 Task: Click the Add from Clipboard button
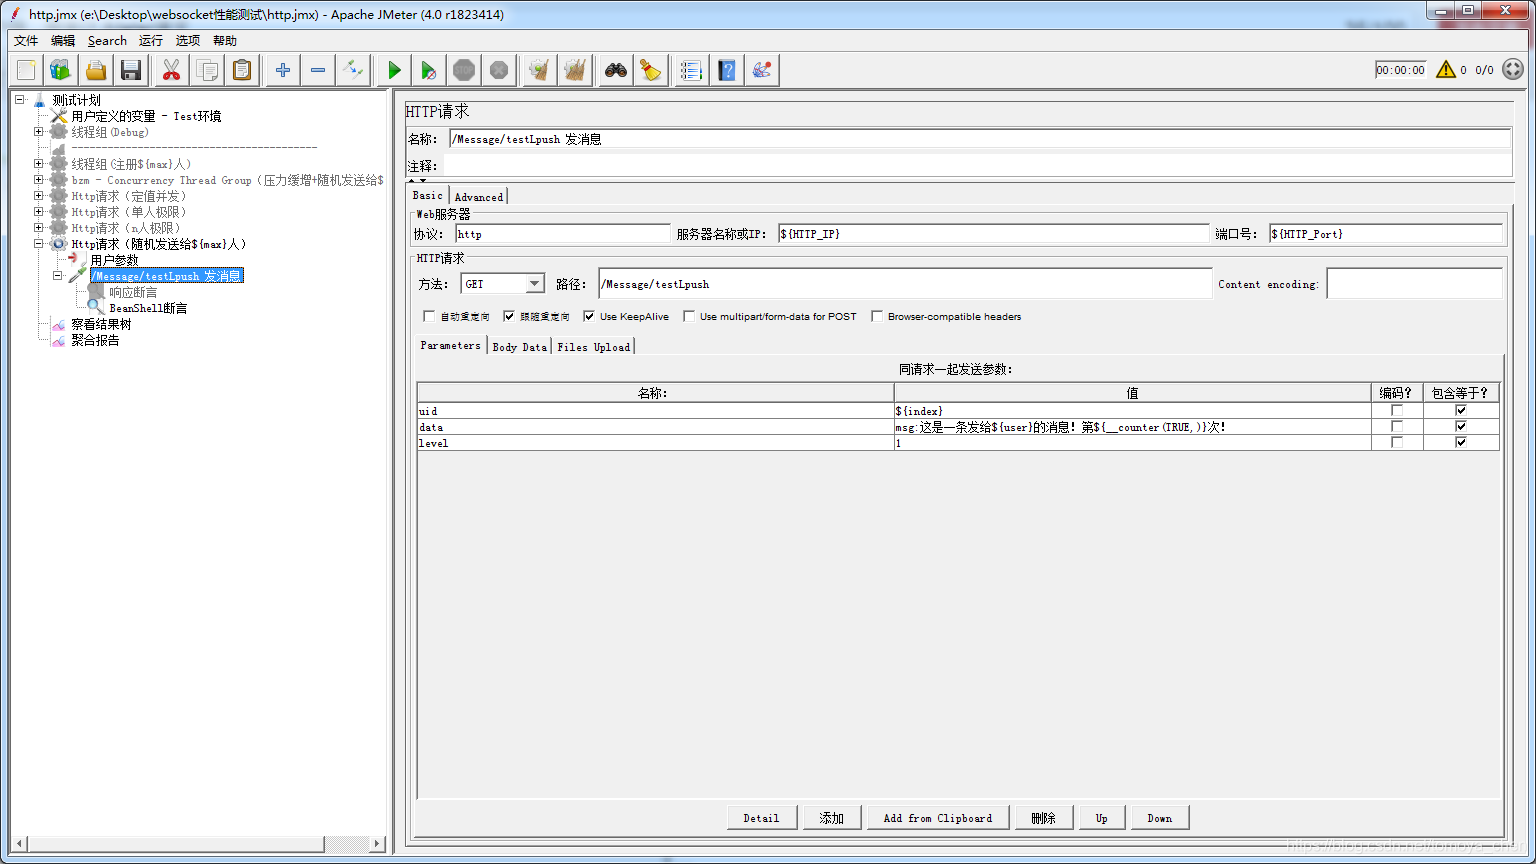point(938,818)
